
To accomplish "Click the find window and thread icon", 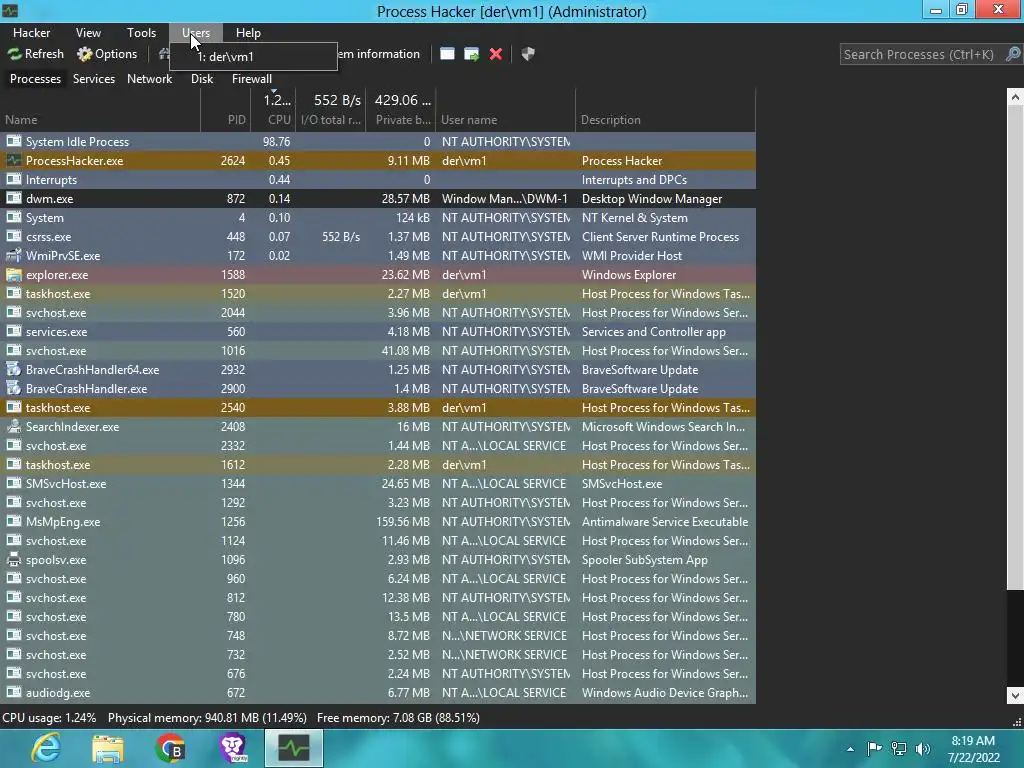I will (x=472, y=54).
